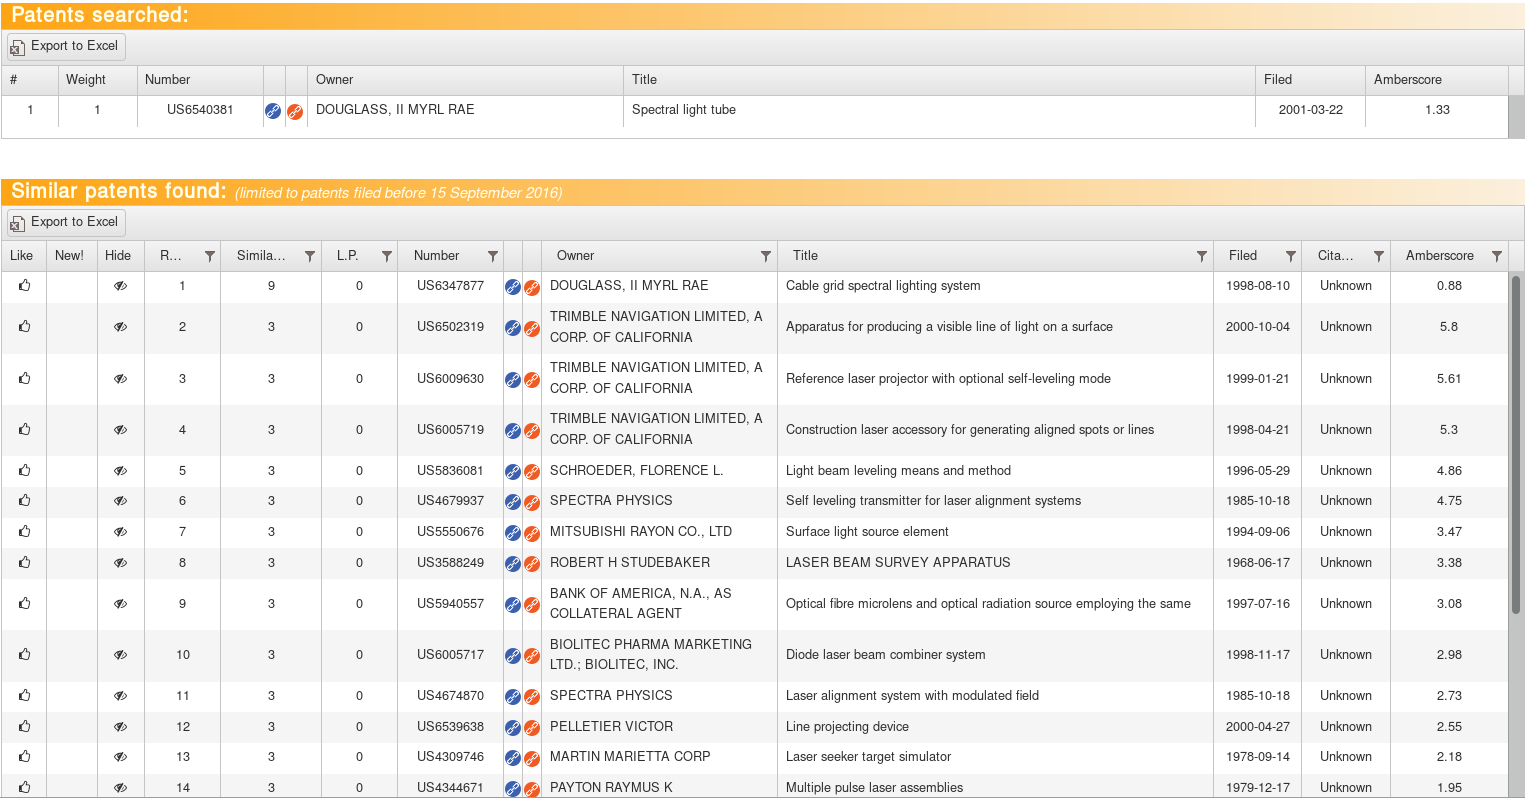Open orange link icon for US5550676
Image resolution: width=1525 pixels, height=798 pixels.
(x=532, y=533)
